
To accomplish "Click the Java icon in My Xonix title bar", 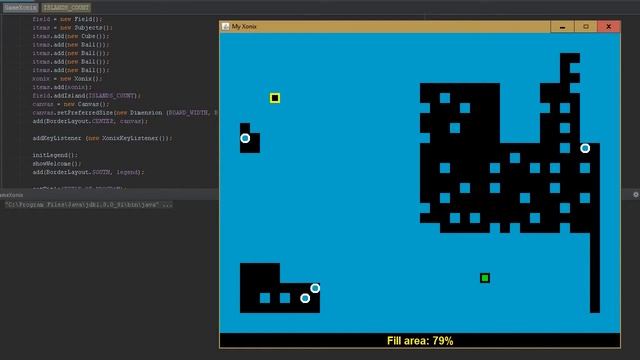I will tap(225, 27).
